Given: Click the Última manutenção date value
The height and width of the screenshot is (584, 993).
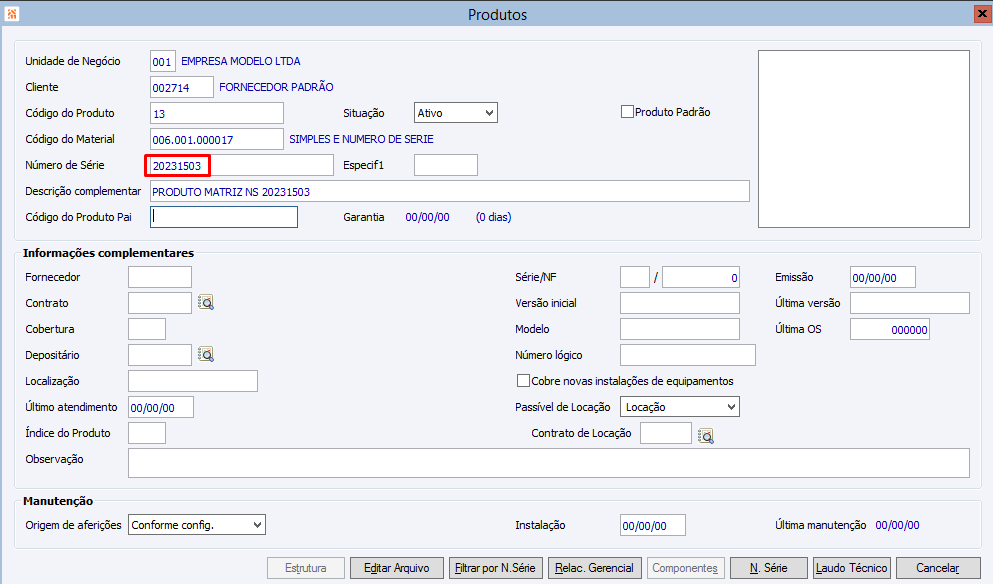Looking at the screenshot, I should (897, 525).
